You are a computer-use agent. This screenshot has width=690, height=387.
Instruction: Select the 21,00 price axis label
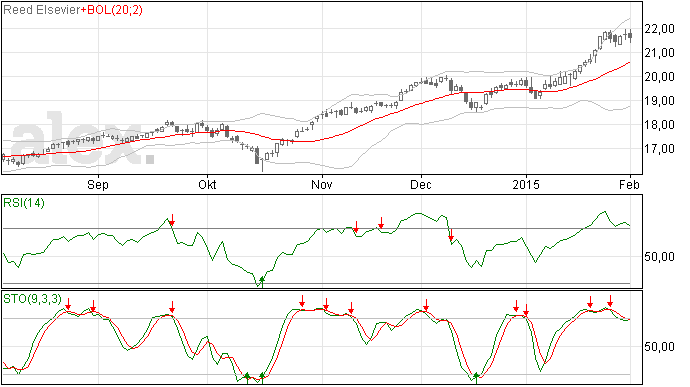[x=659, y=53]
